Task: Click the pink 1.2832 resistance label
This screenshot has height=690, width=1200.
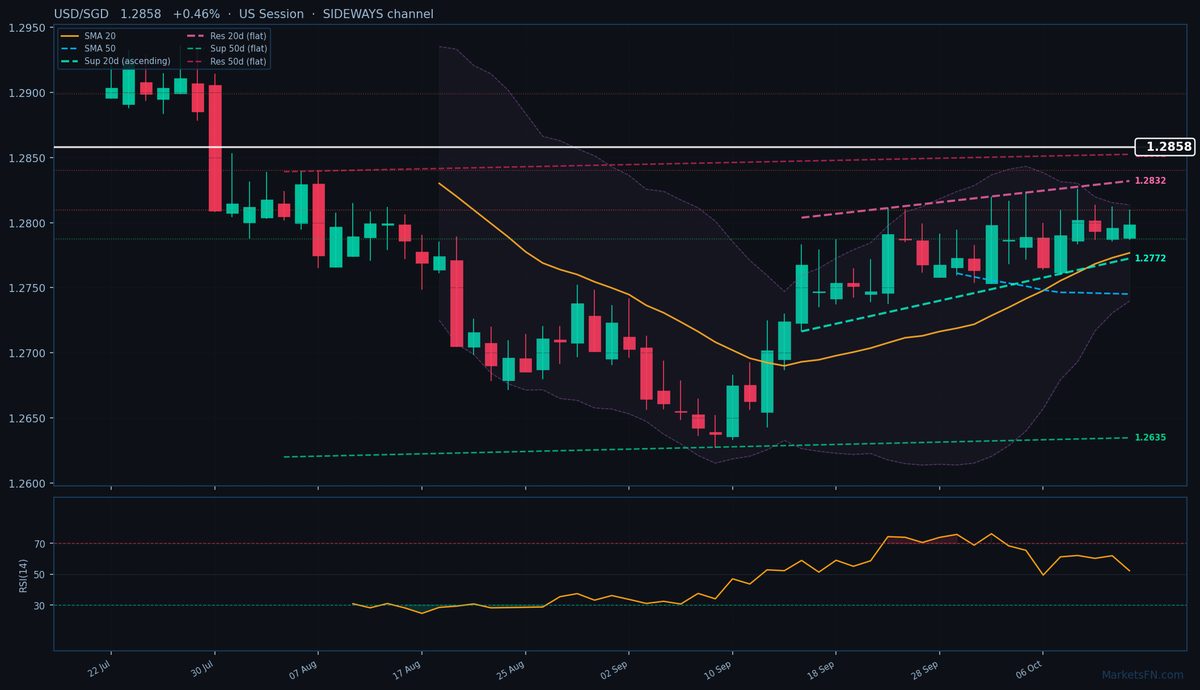Action: (x=1150, y=181)
